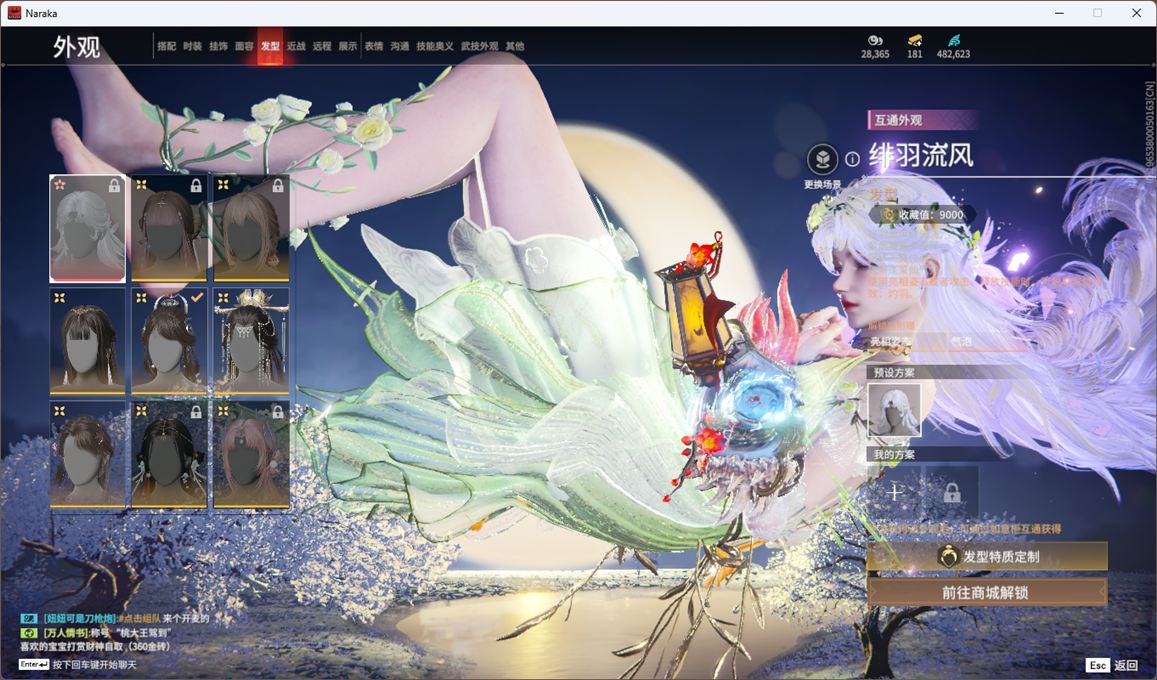Open the 武技外观 tab
The height and width of the screenshot is (680, 1157).
point(479,46)
